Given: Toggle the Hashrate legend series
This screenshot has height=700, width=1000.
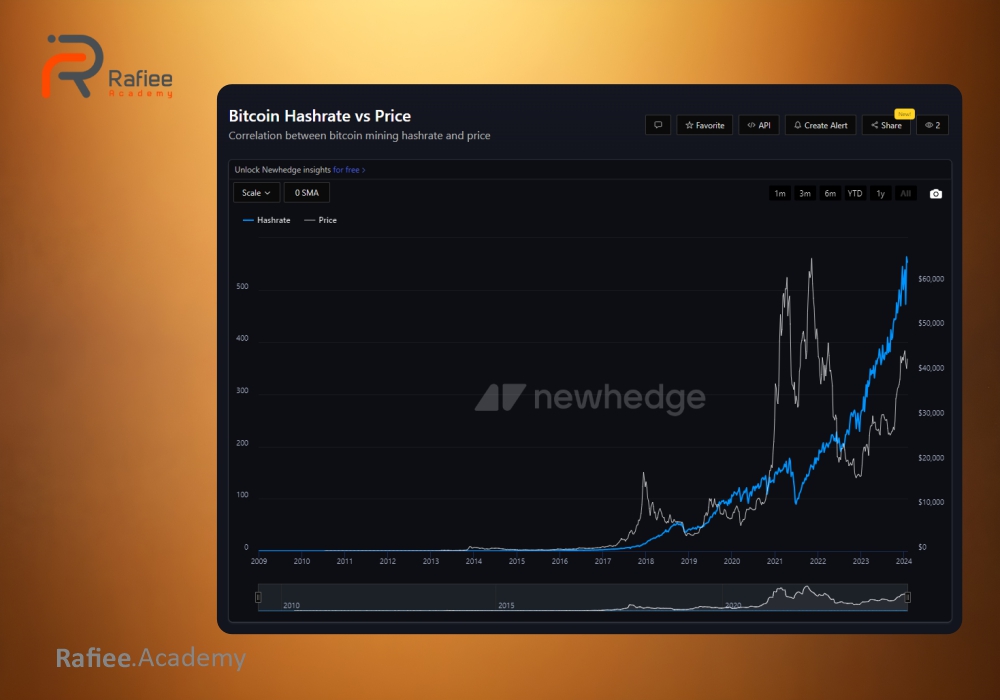Looking at the screenshot, I should [x=267, y=220].
